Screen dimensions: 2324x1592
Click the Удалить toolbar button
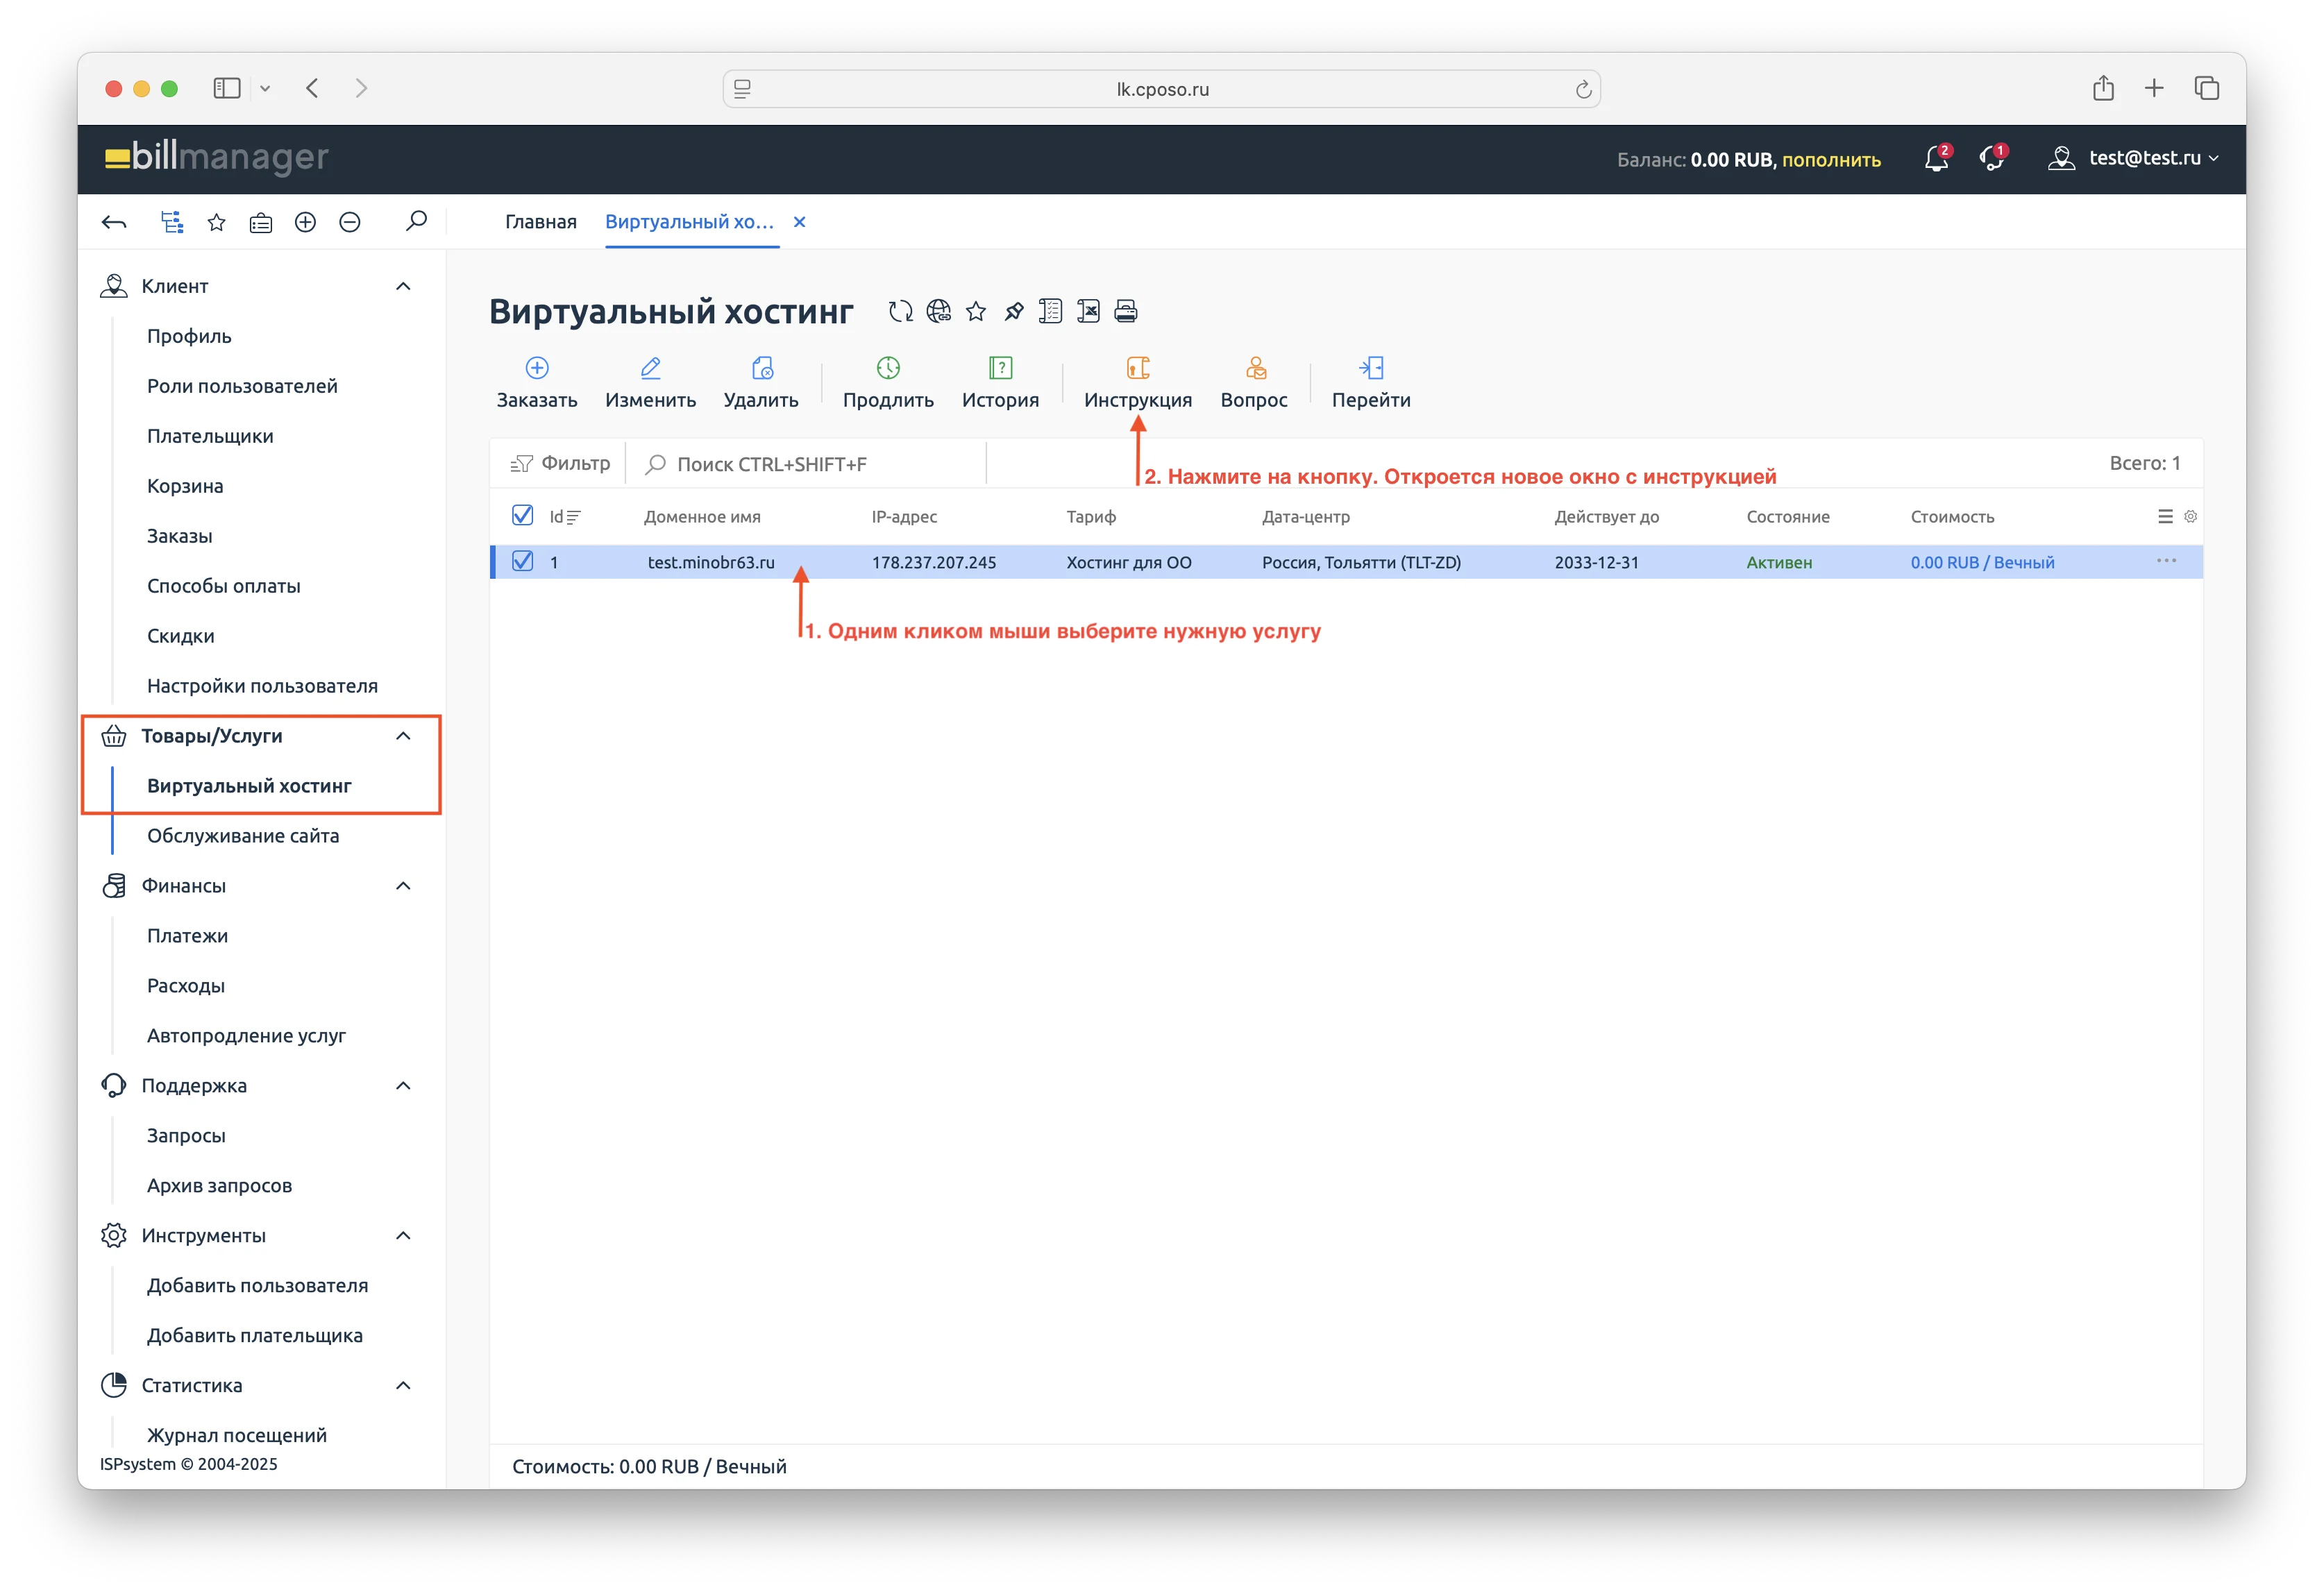click(x=761, y=383)
